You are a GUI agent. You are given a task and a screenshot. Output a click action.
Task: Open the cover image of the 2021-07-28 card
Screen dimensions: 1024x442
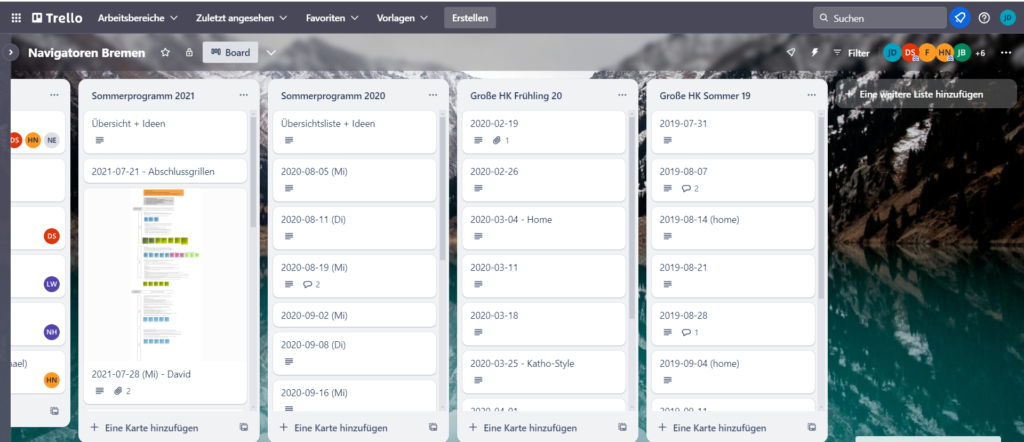[165, 275]
